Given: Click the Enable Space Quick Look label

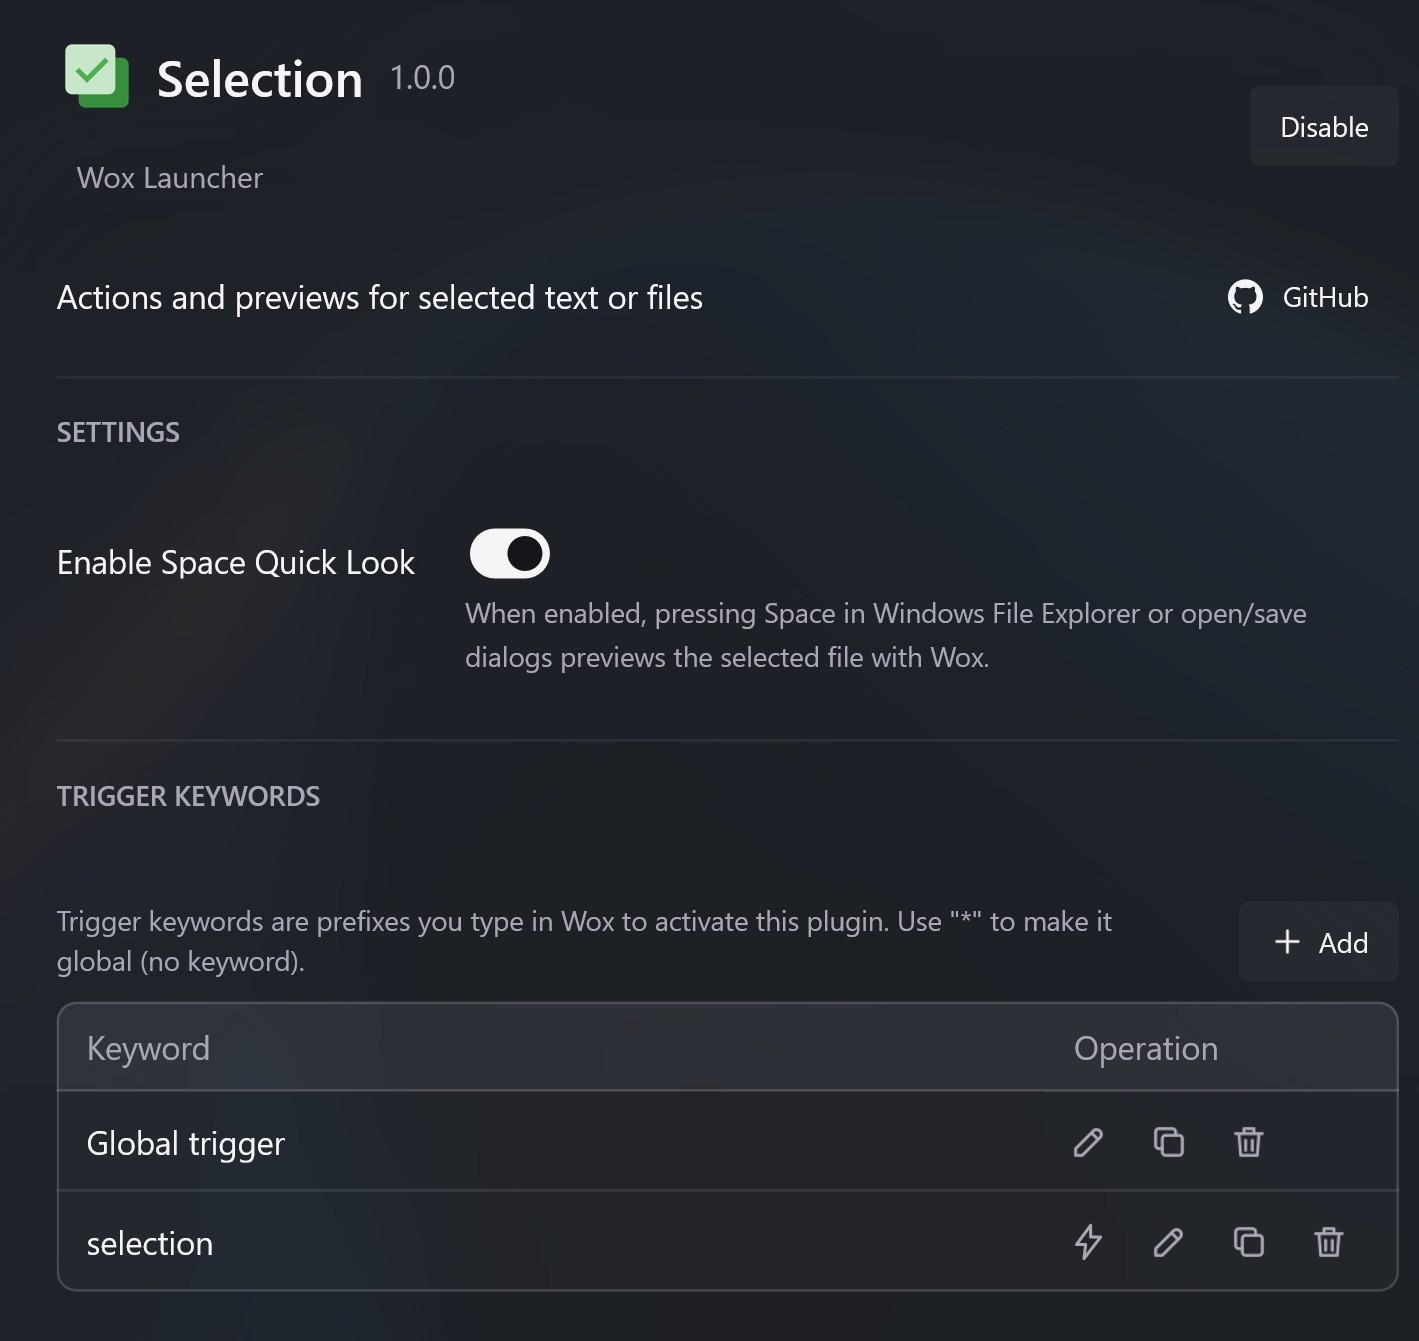Looking at the screenshot, I should pos(236,563).
